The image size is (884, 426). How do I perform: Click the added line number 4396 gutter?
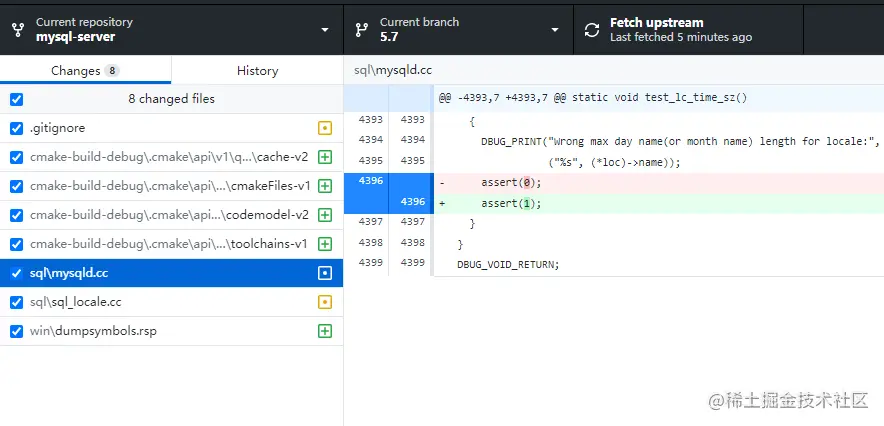(x=412, y=202)
